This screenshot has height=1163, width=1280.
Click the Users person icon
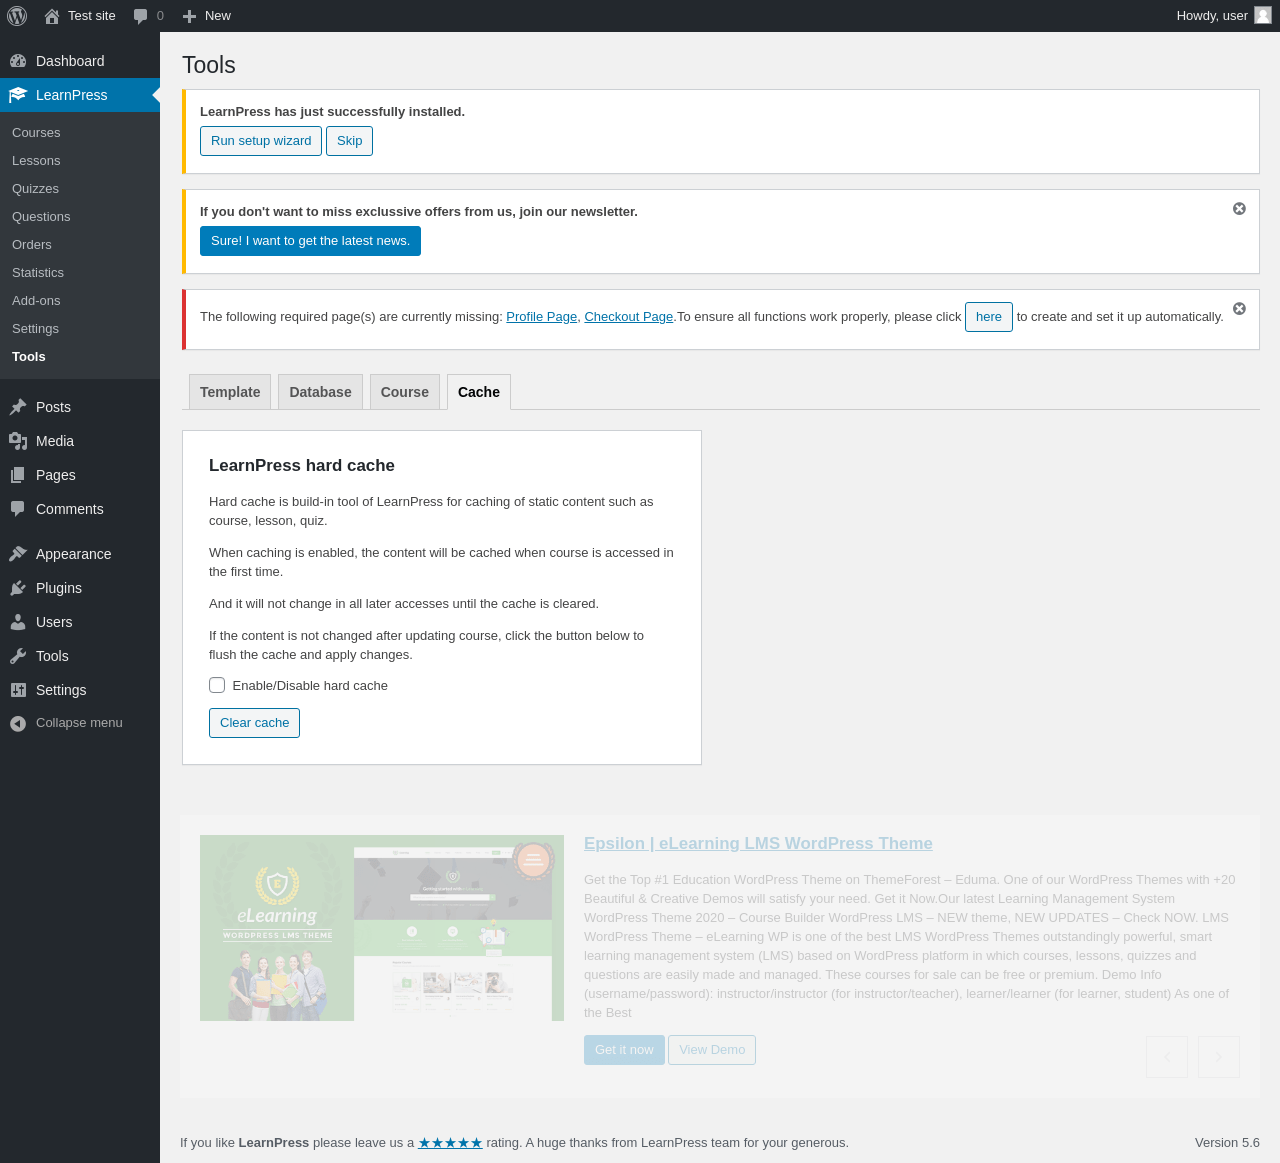pos(18,622)
